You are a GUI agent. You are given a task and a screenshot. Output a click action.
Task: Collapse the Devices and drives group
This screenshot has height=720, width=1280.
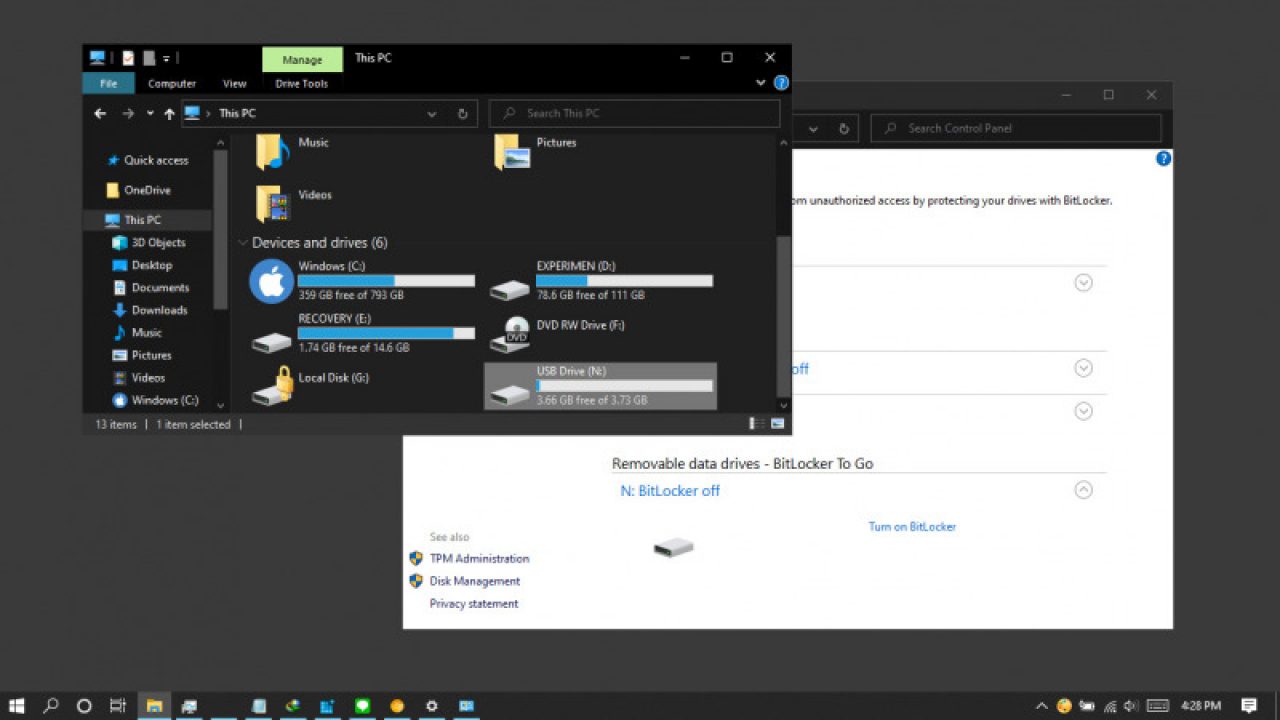[x=243, y=243]
